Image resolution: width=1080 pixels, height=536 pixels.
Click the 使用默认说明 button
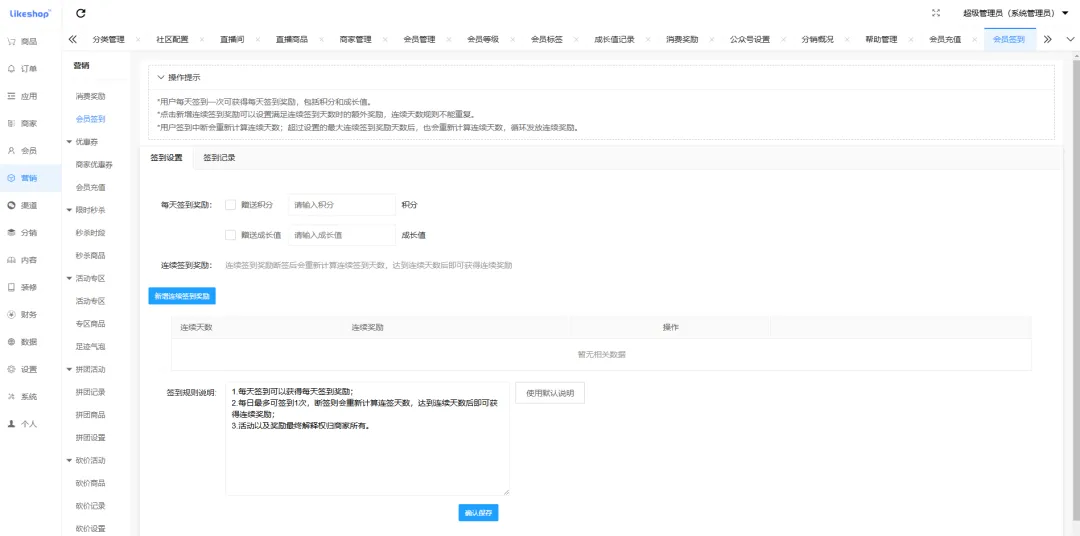[550, 393]
